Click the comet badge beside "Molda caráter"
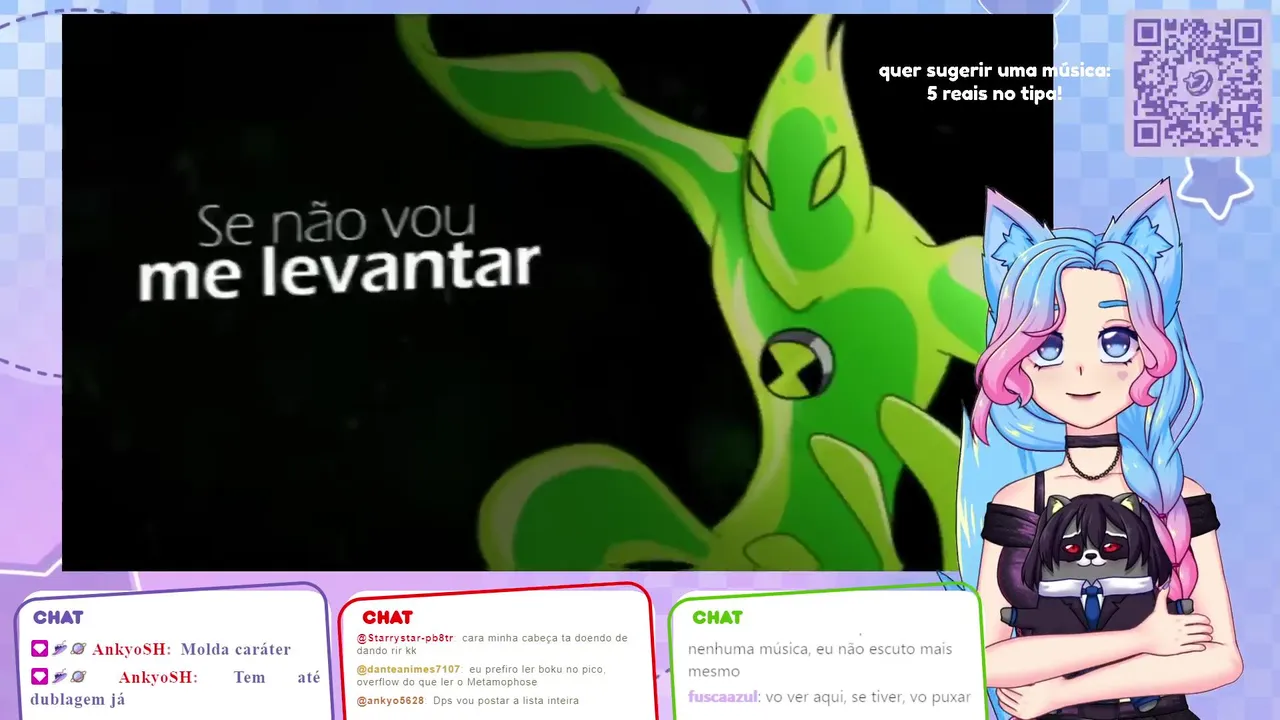 click(60, 649)
